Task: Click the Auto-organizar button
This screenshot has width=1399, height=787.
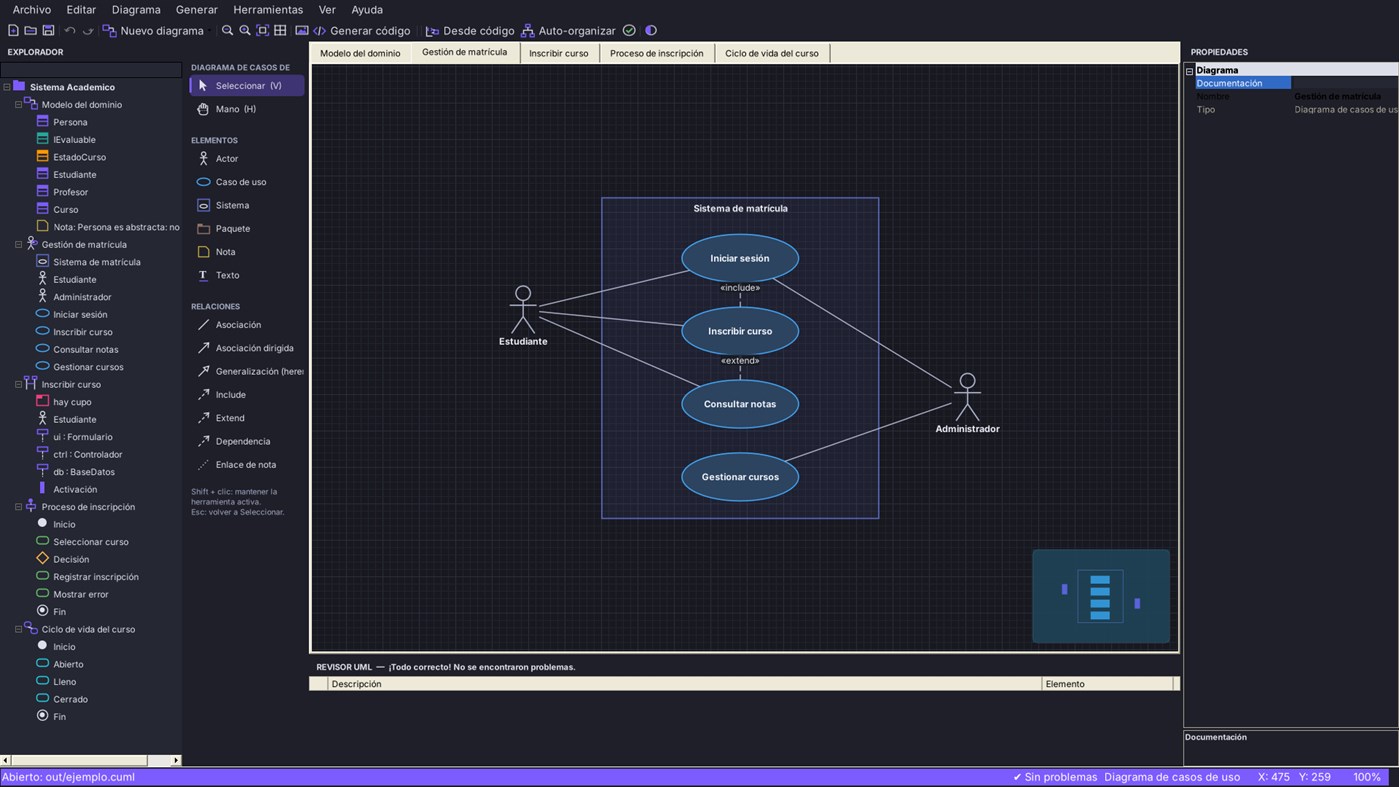Action: tap(568, 31)
